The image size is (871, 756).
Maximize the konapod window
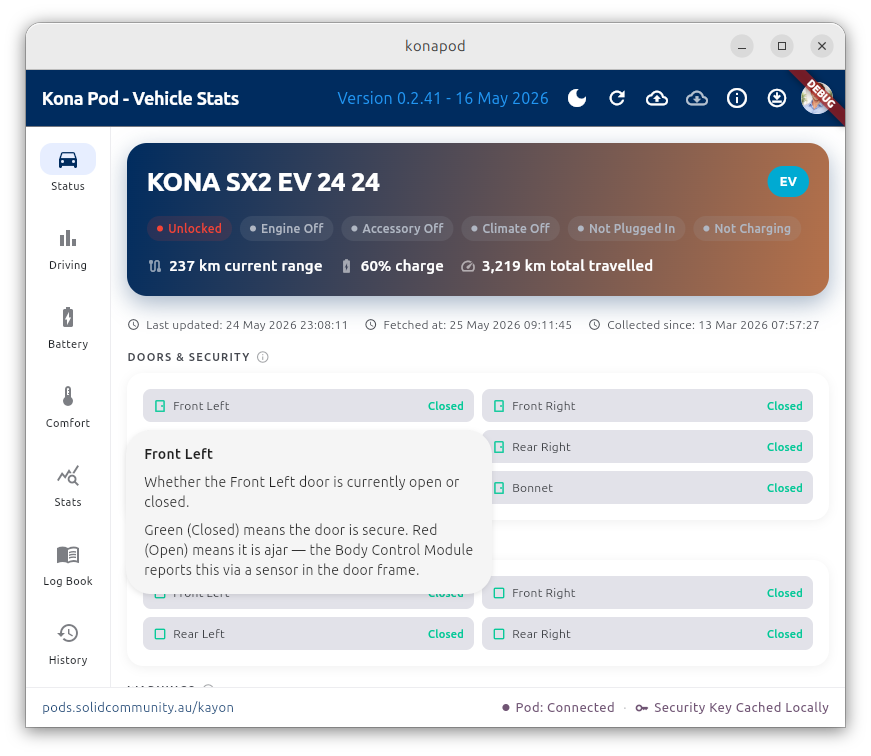click(x=782, y=46)
